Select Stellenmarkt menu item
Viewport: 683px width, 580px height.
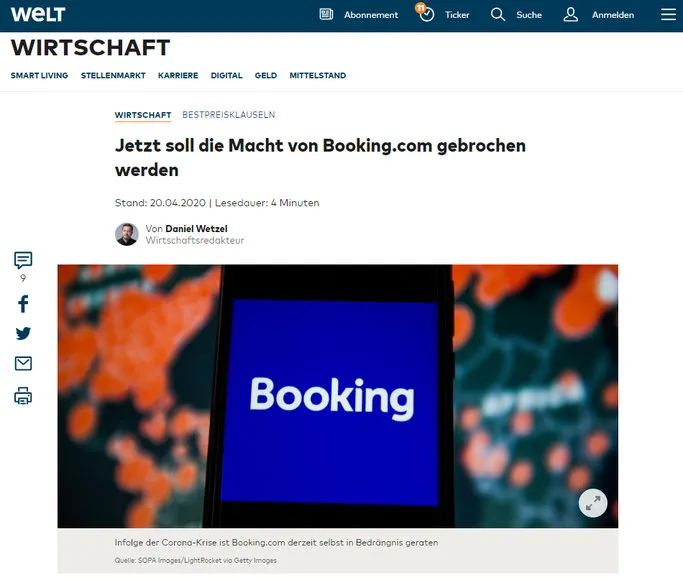(113, 75)
